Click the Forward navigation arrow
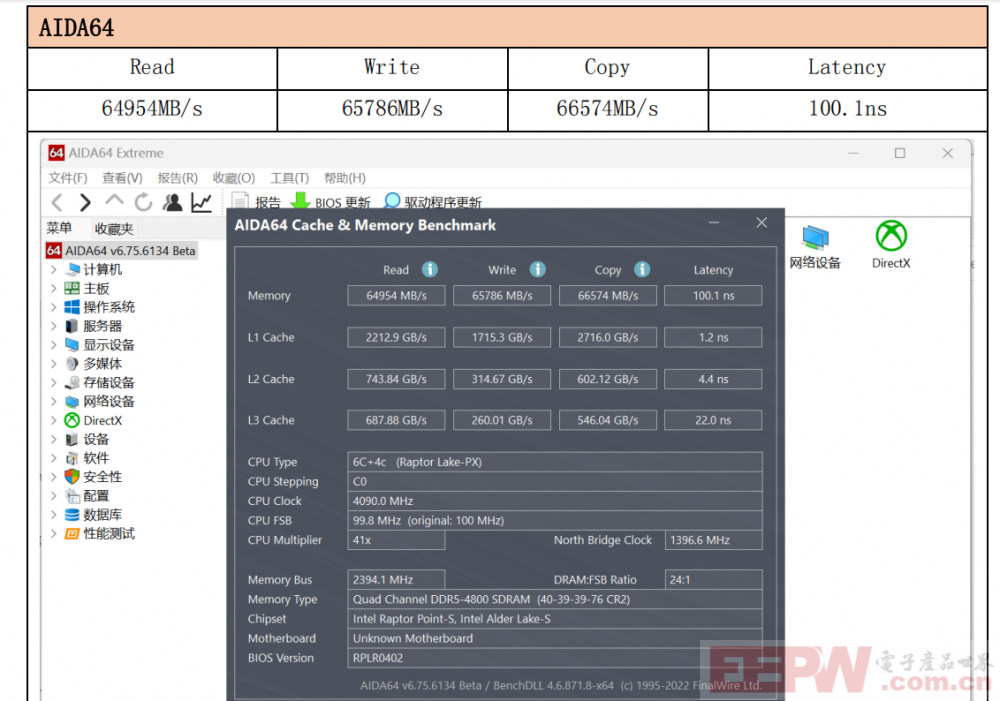 (x=85, y=203)
